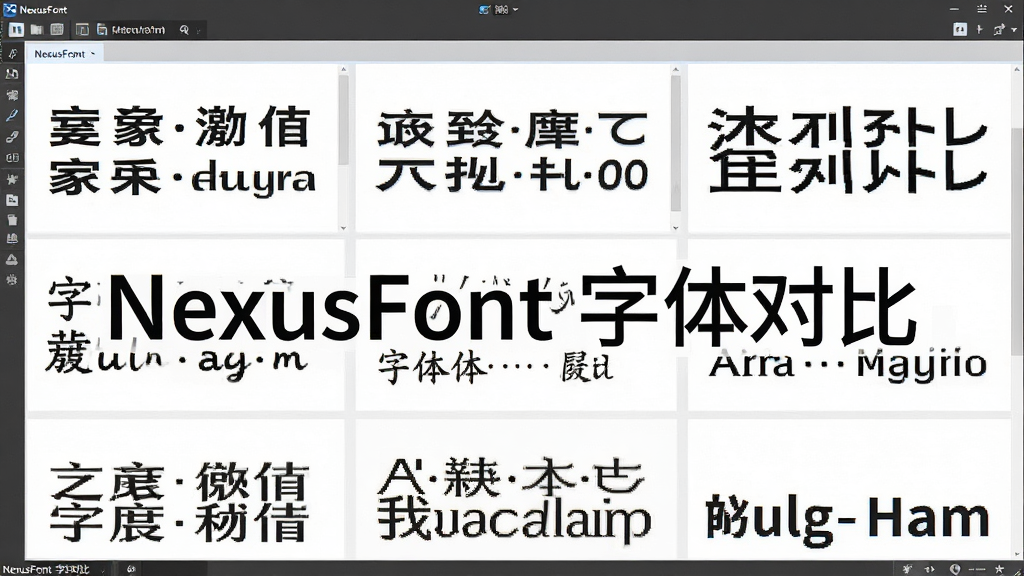
Task: Click the highlighted icon in right toolbar
Action: (x=959, y=29)
